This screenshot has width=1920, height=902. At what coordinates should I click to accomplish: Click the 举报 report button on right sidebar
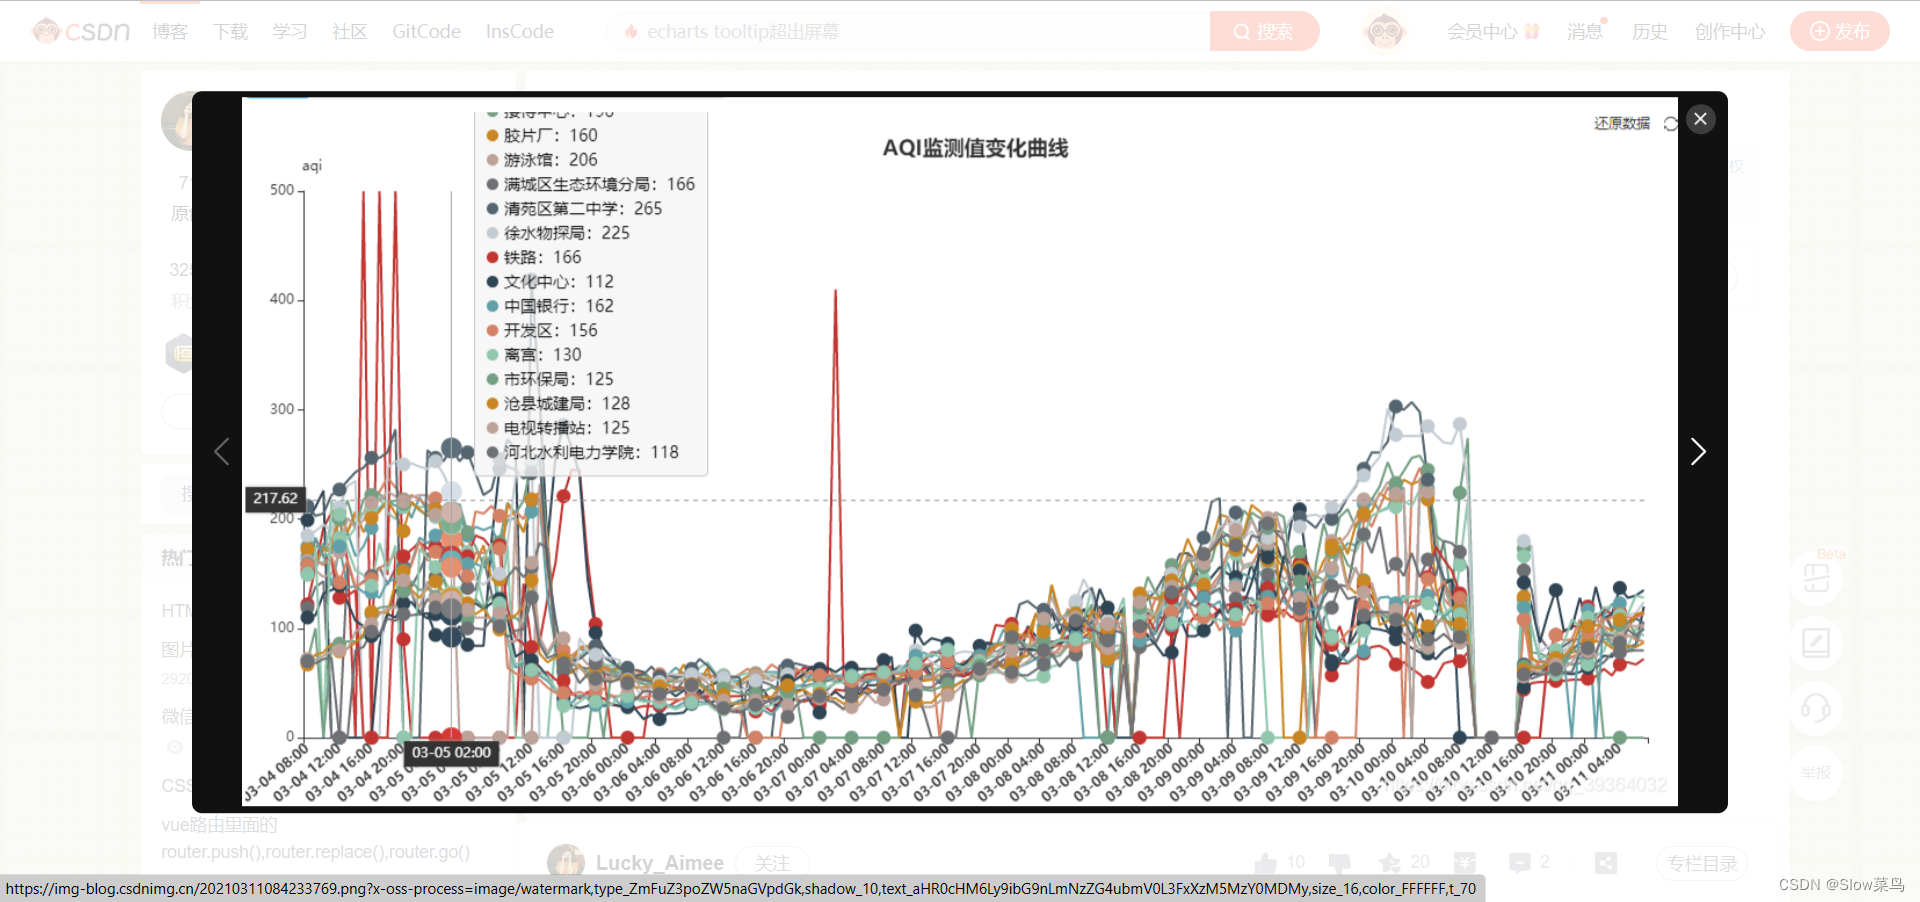point(1816,773)
